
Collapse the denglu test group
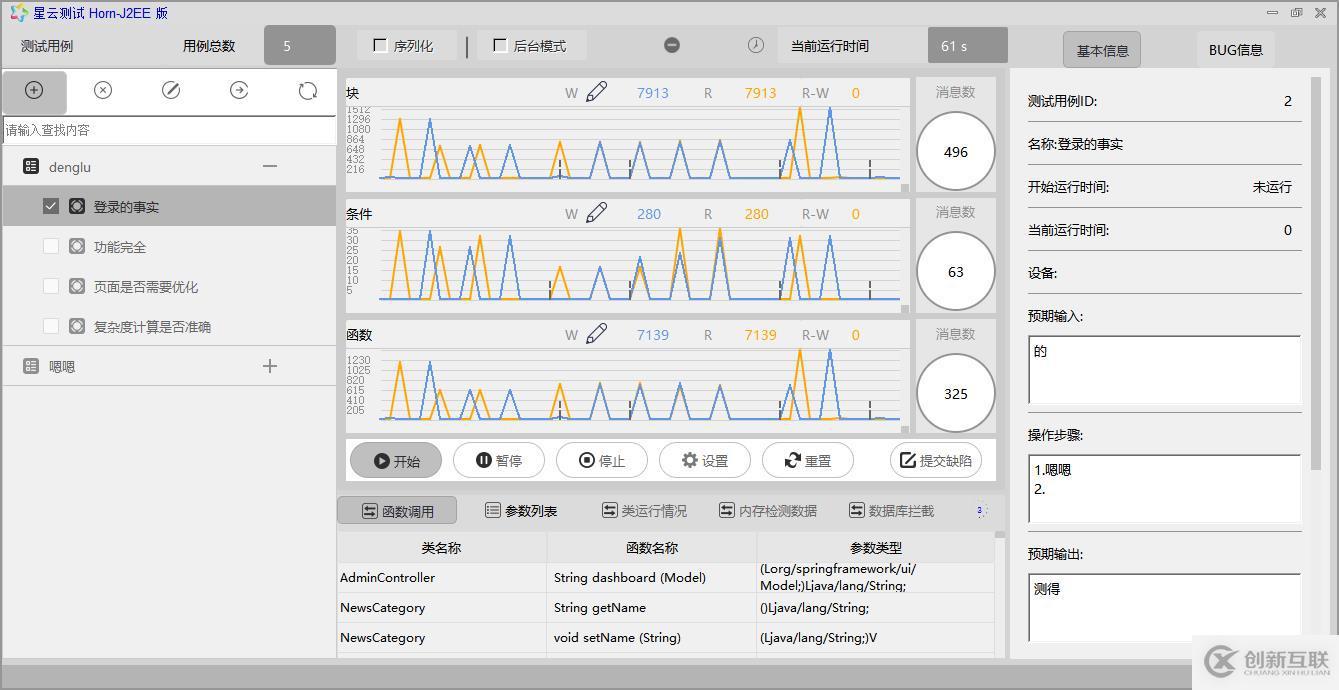coord(269,166)
